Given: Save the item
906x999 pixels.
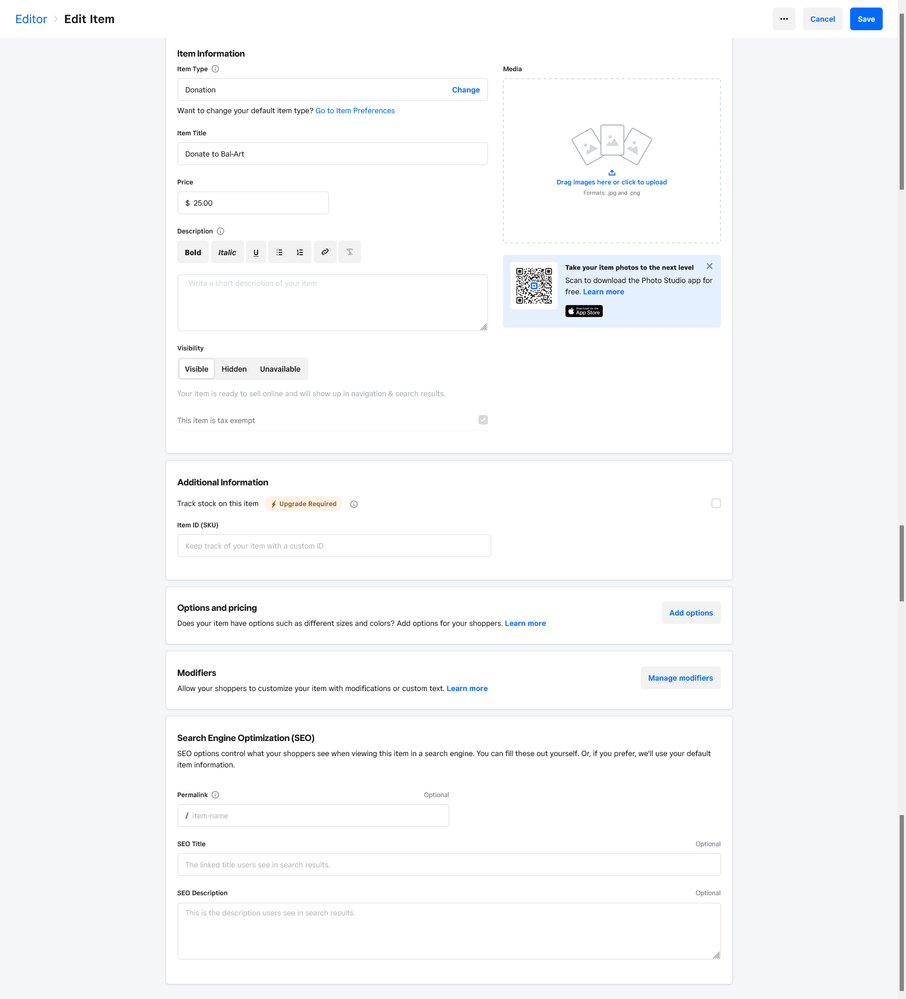Looking at the screenshot, I should pos(866,19).
